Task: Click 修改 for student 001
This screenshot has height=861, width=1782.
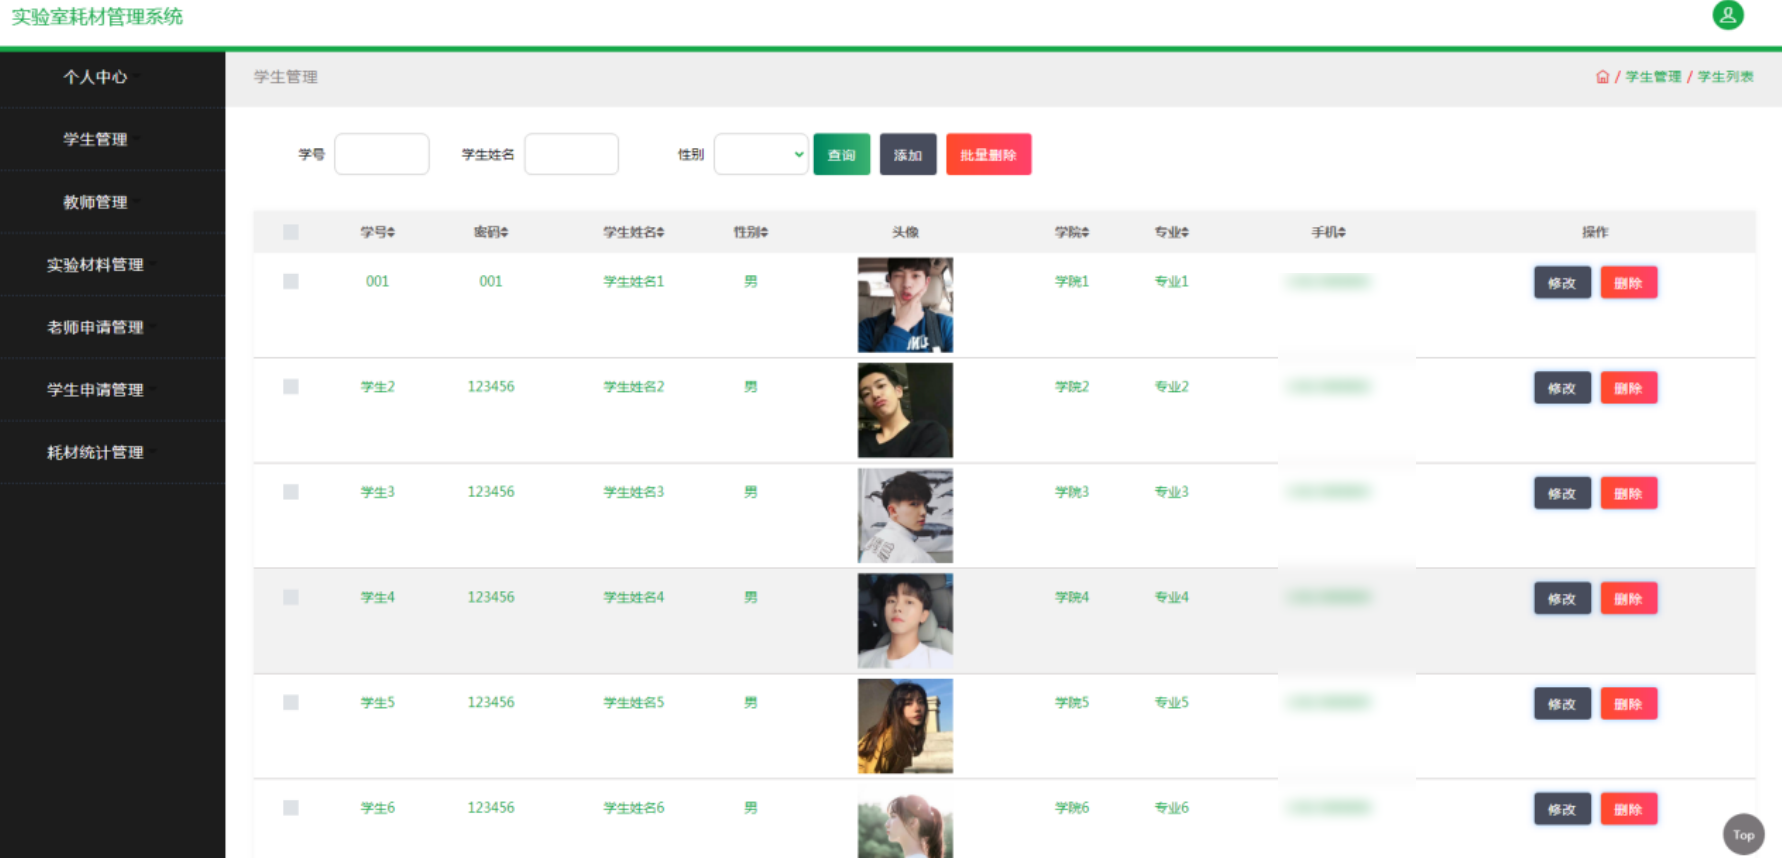Action: pyautogui.click(x=1562, y=283)
